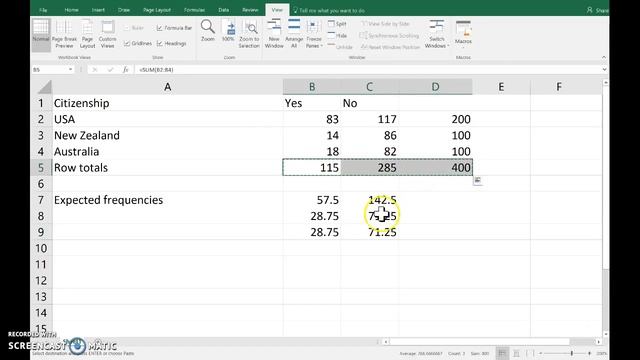Click the zoom slider handle
640x360 pixels.
click(571, 353)
